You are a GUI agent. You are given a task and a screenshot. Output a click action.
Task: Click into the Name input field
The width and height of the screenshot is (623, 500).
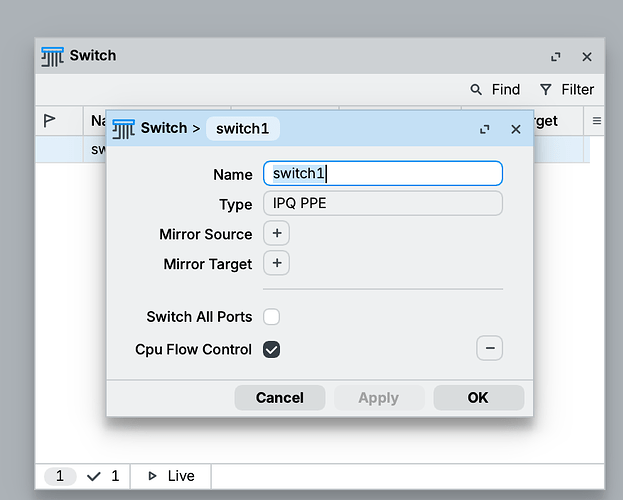click(x=383, y=173)
